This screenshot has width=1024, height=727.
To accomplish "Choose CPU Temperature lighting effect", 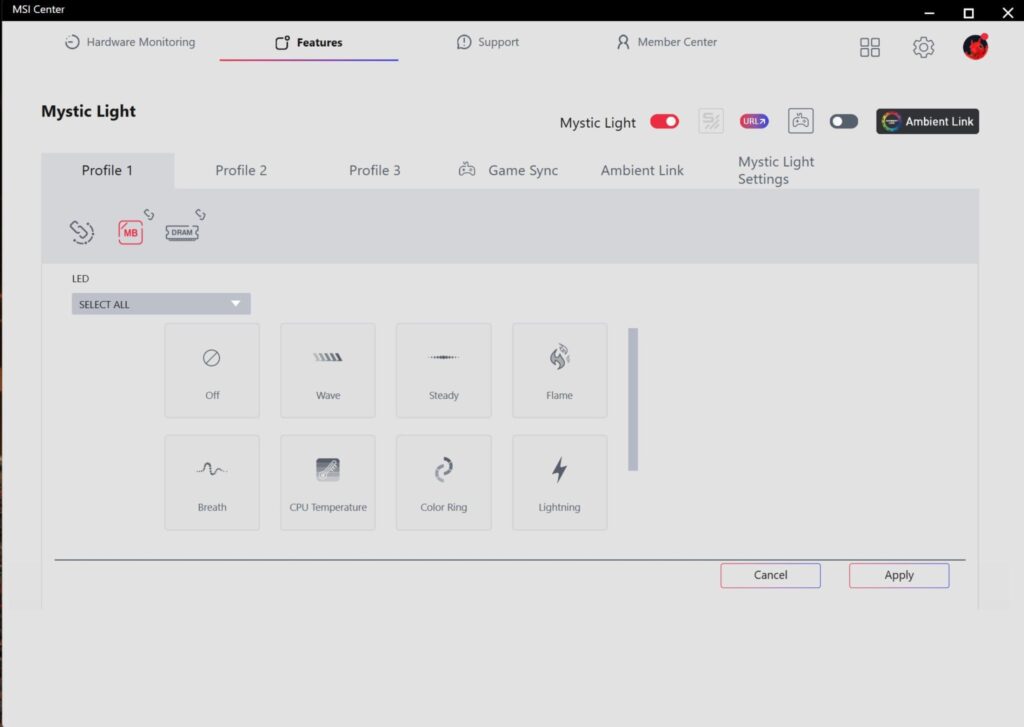I will click(328, 483).
